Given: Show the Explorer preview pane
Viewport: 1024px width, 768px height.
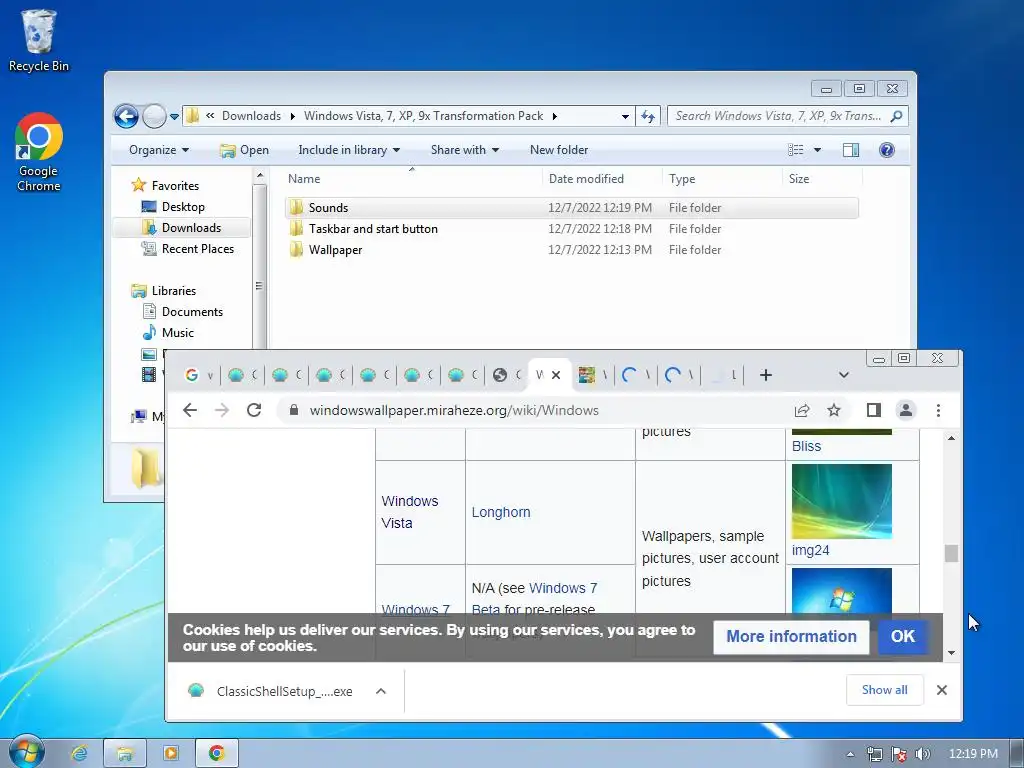Looking at the screenshot, I should (x=850, y=150).
